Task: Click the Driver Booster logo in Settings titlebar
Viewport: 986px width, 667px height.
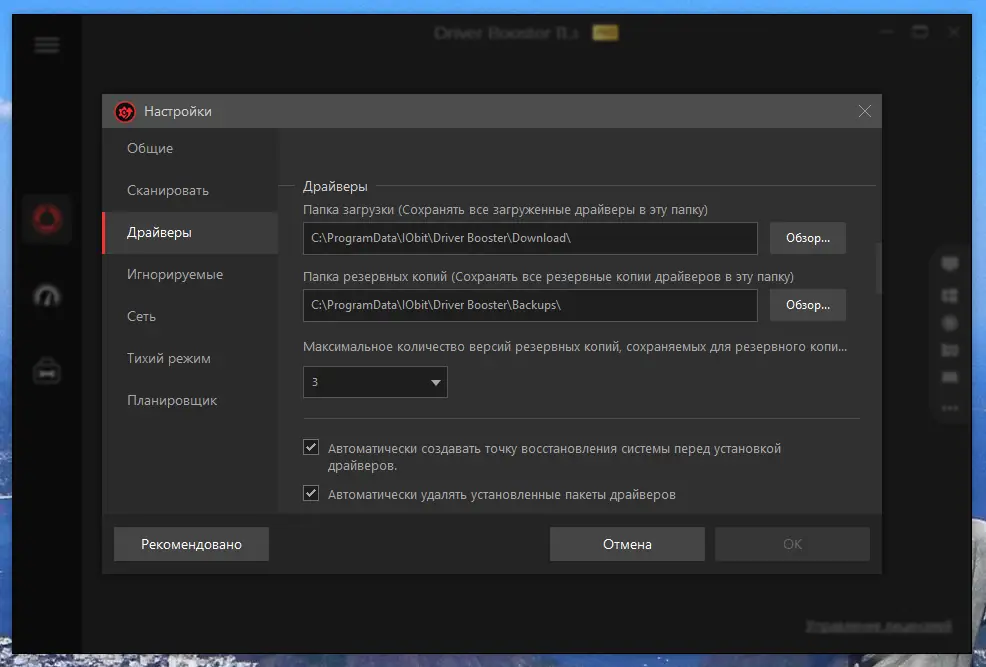Action: [x=124, y=111]
